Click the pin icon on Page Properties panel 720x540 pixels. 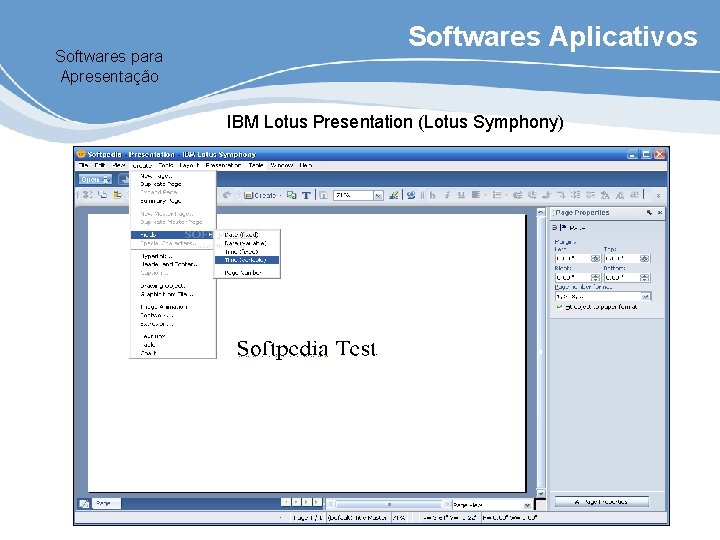point(649,213)
